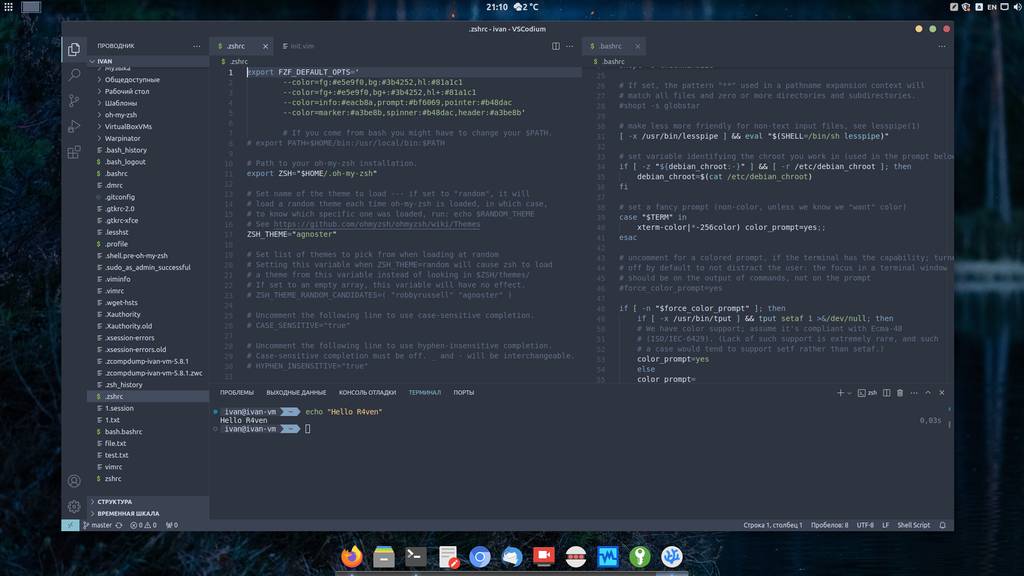The width and height of the screenshot is (1024, 576).
Task: Toggle Explorer view in activity bar
Action: click(74, 49)
